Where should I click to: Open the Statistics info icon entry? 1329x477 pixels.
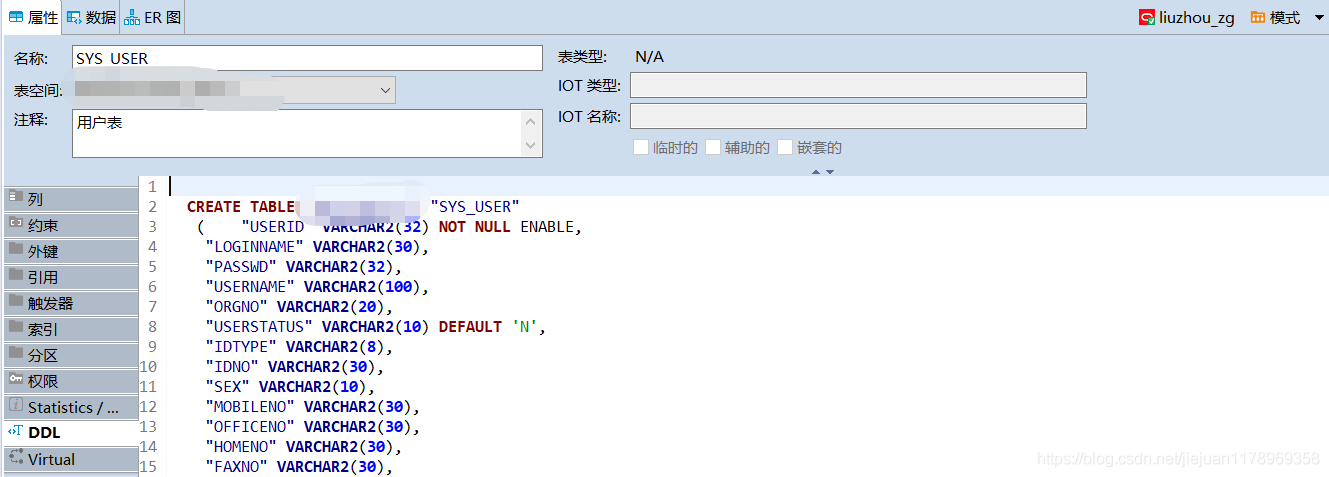(x=16, y=406)
